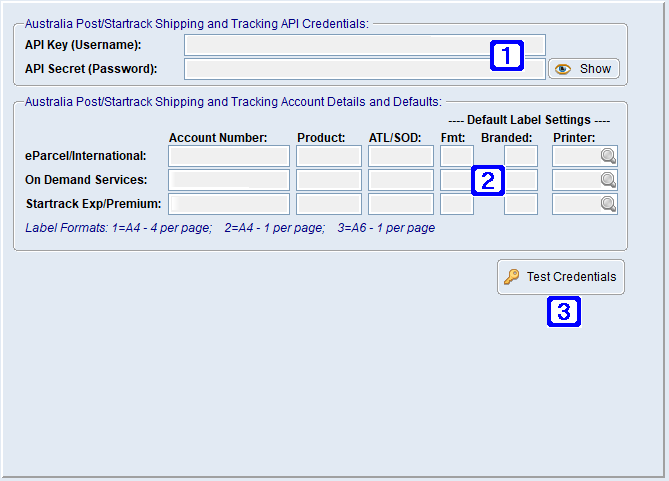Click On Demand Services ATL/SOD field
The width and height of the screenshot is (669, 481).
pos(401,180)
